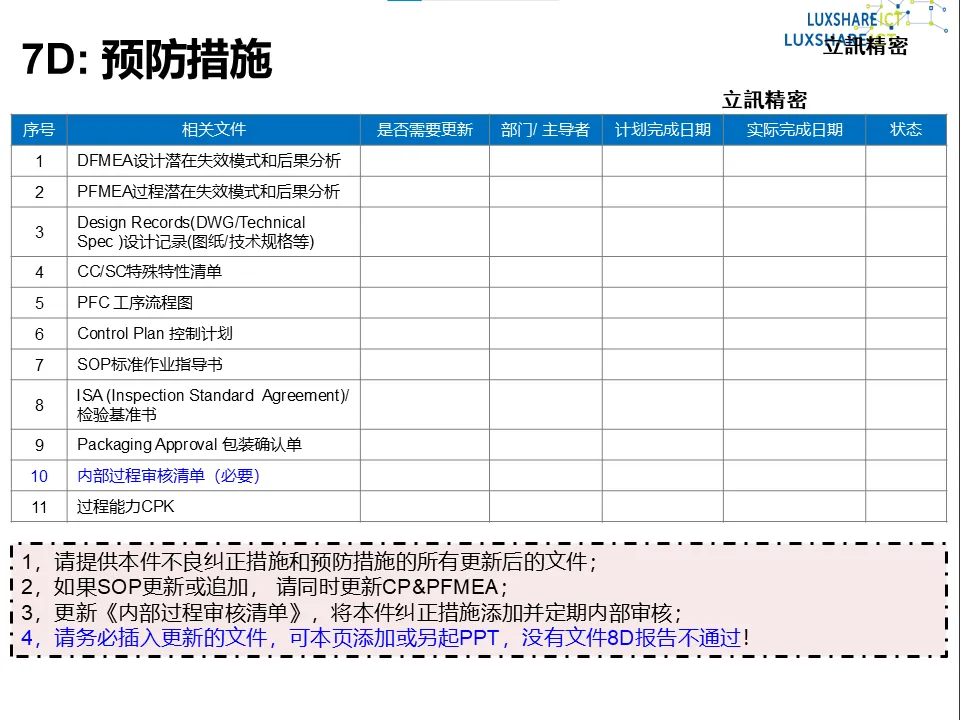Click the '立訊精密' text above the table
Image resolution: width=960 pixels, height=720 pixels.
(764, 100)
